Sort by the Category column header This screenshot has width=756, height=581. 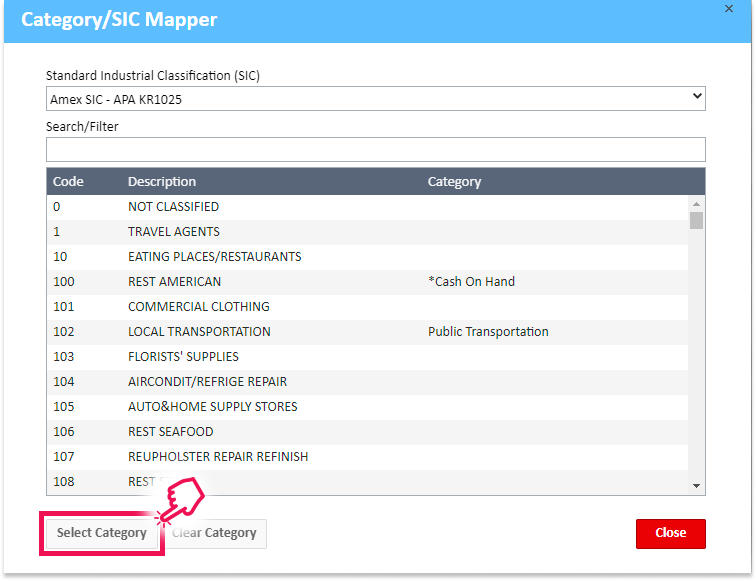(x=454, y=182)
